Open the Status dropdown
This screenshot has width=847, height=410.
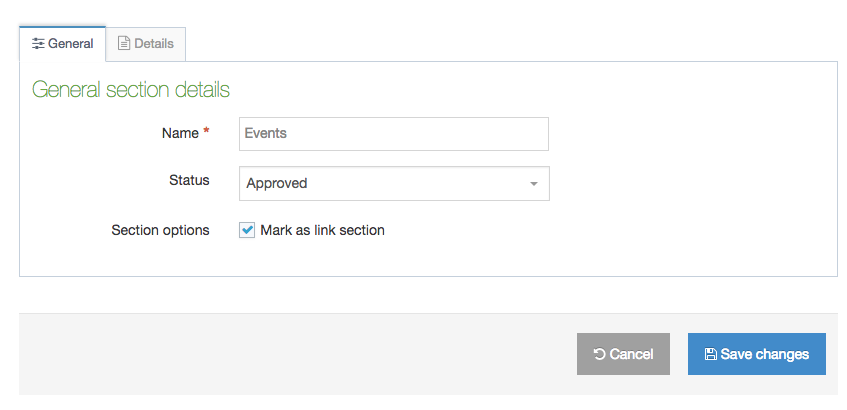394,183
